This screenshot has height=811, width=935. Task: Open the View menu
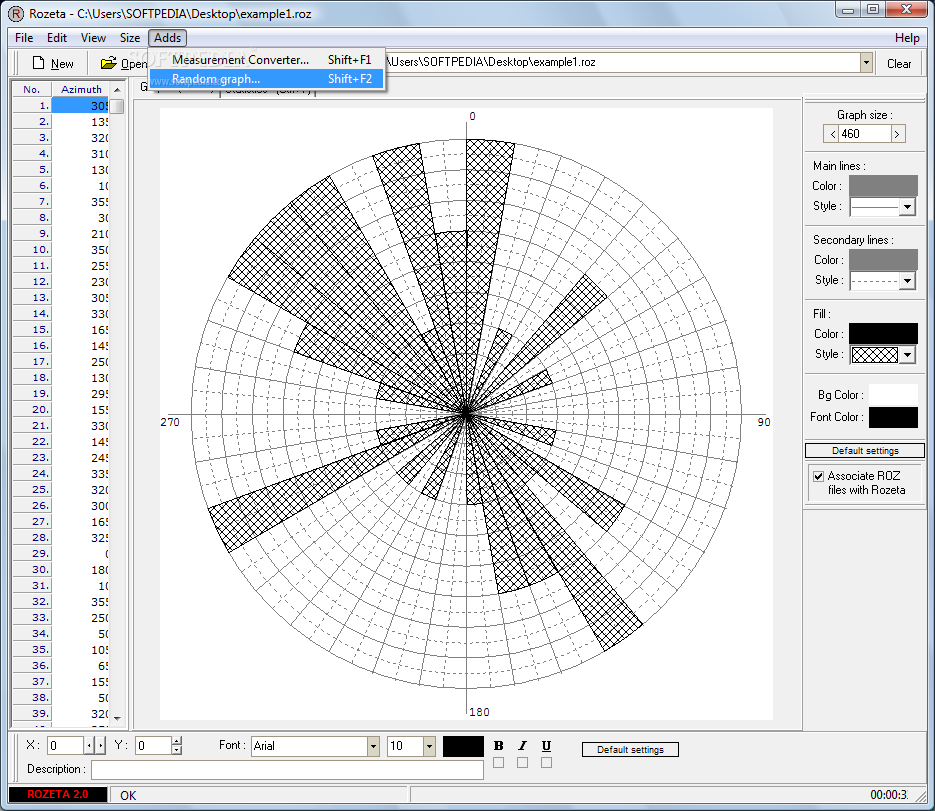point(93,38)
